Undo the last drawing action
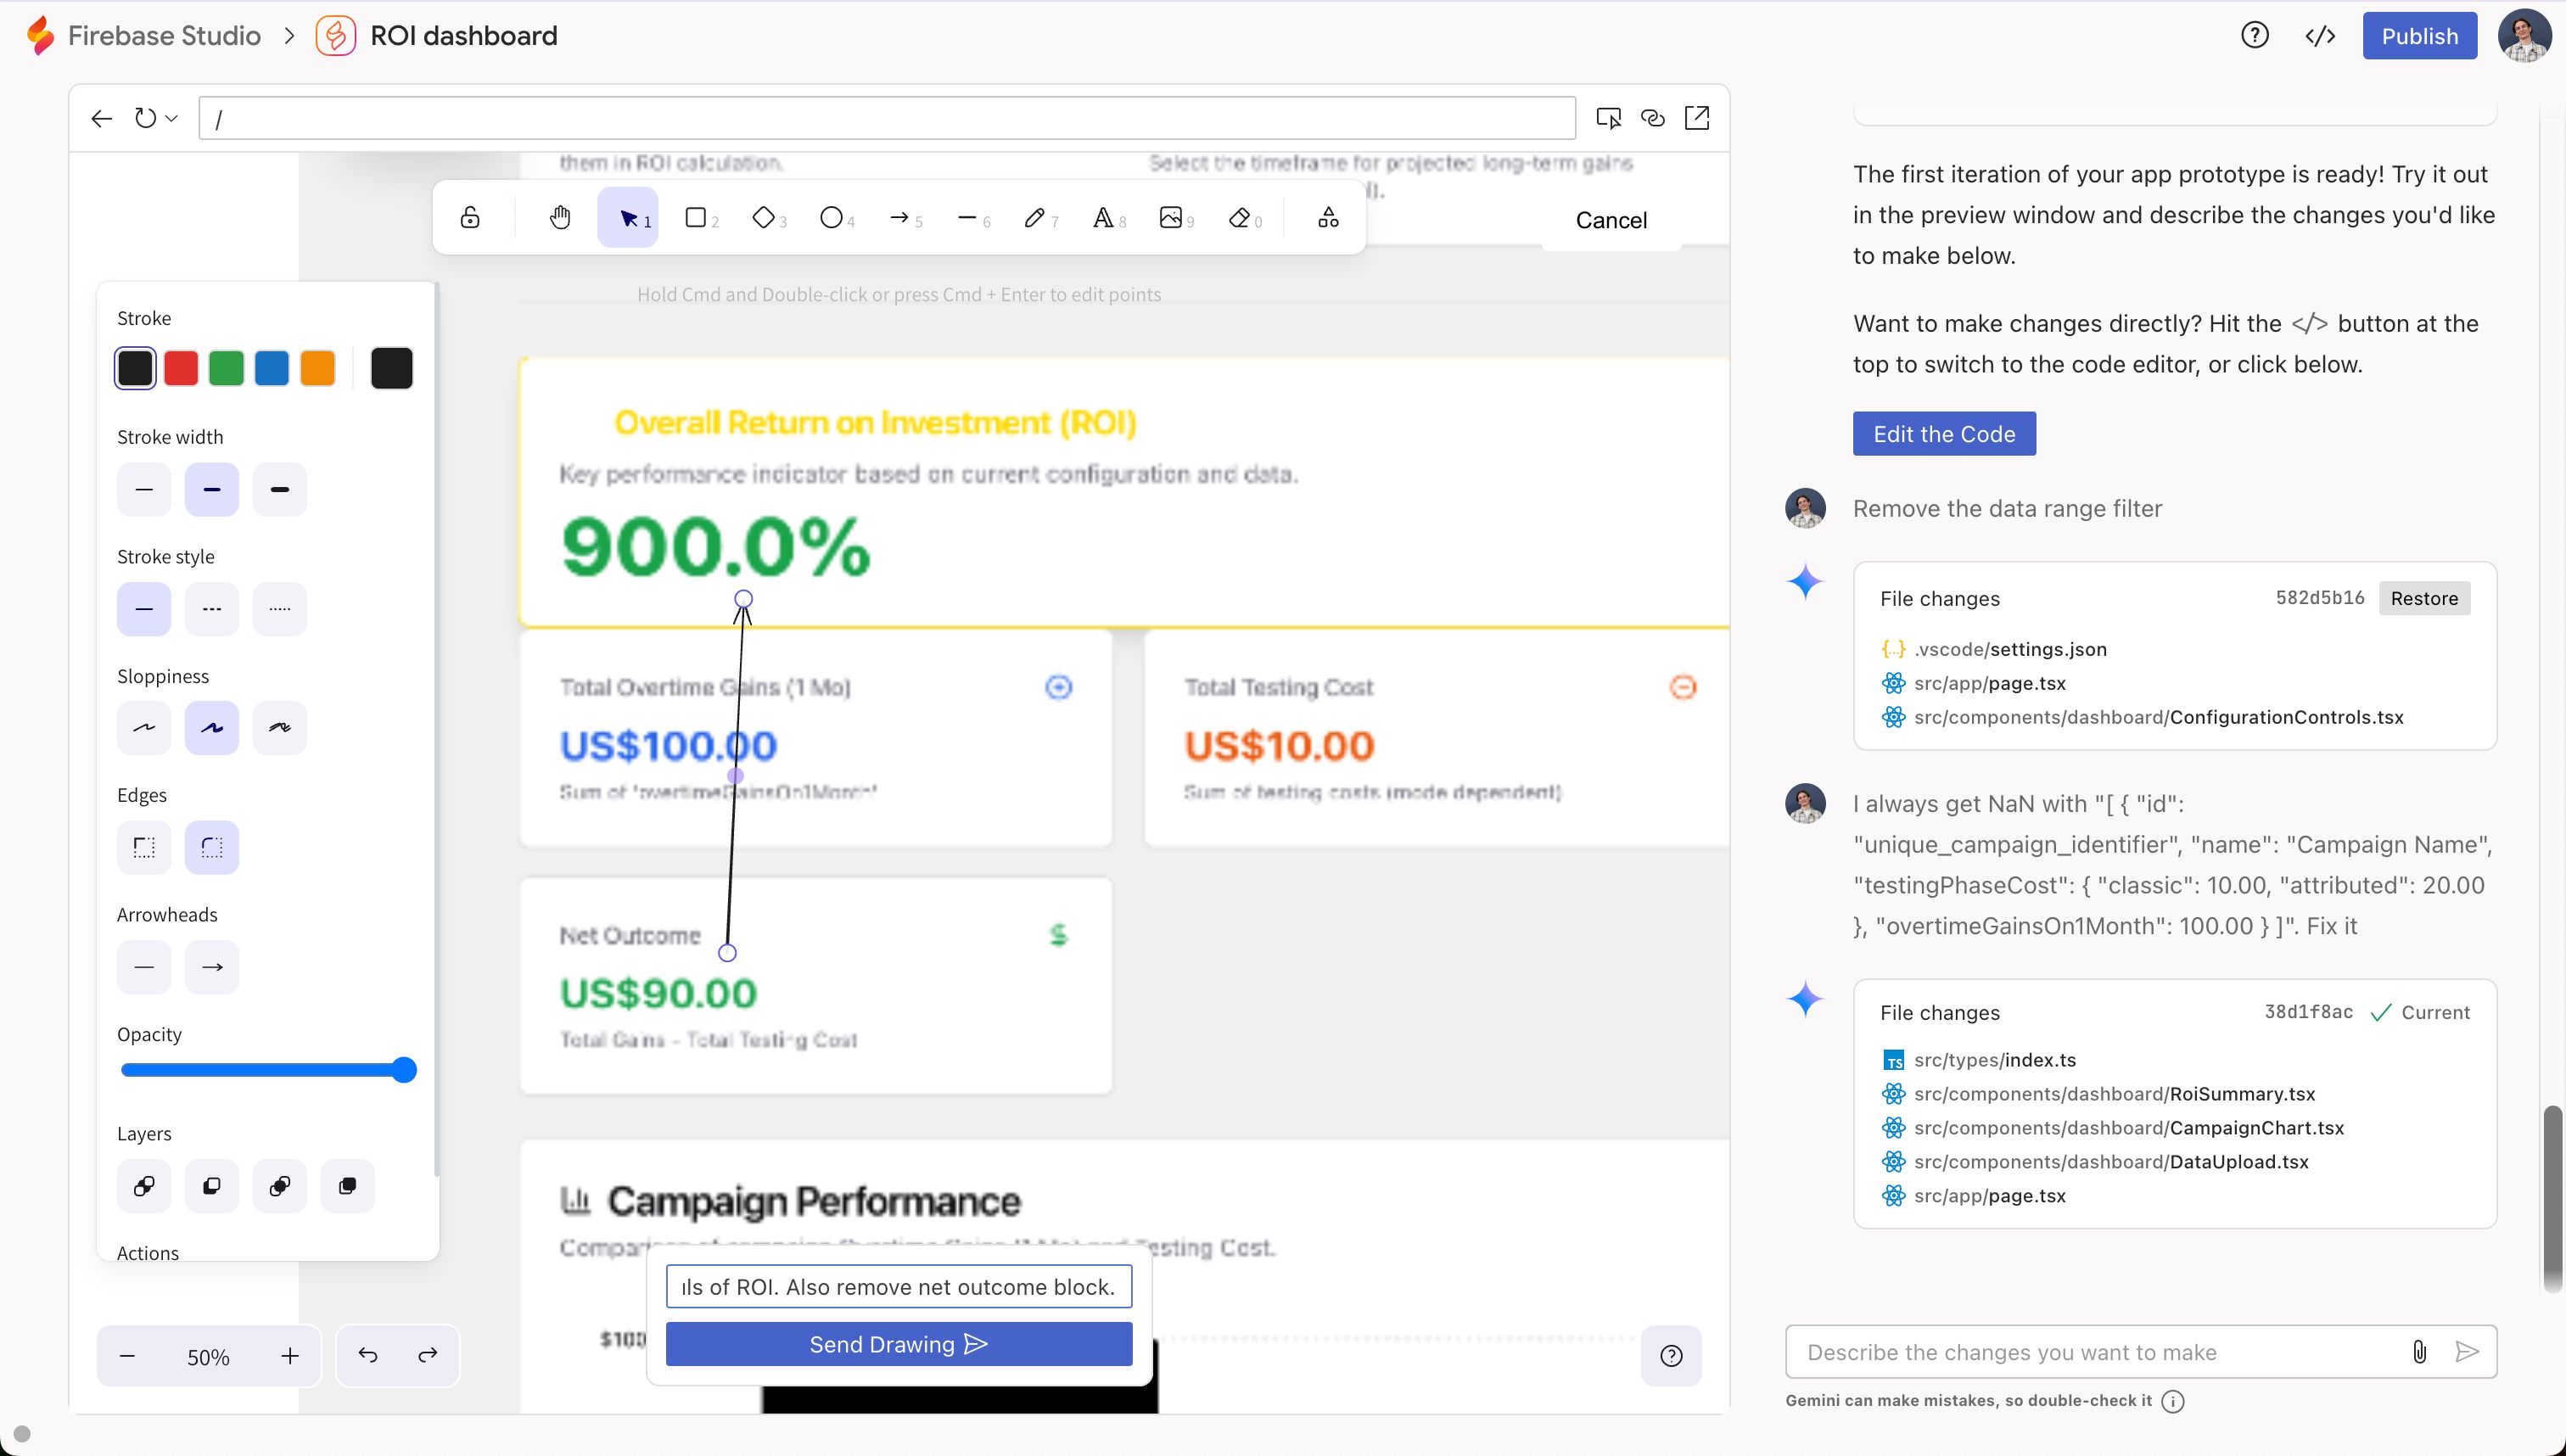Viewport: 2566px width, 1456px height. (x=368, y=1356)
